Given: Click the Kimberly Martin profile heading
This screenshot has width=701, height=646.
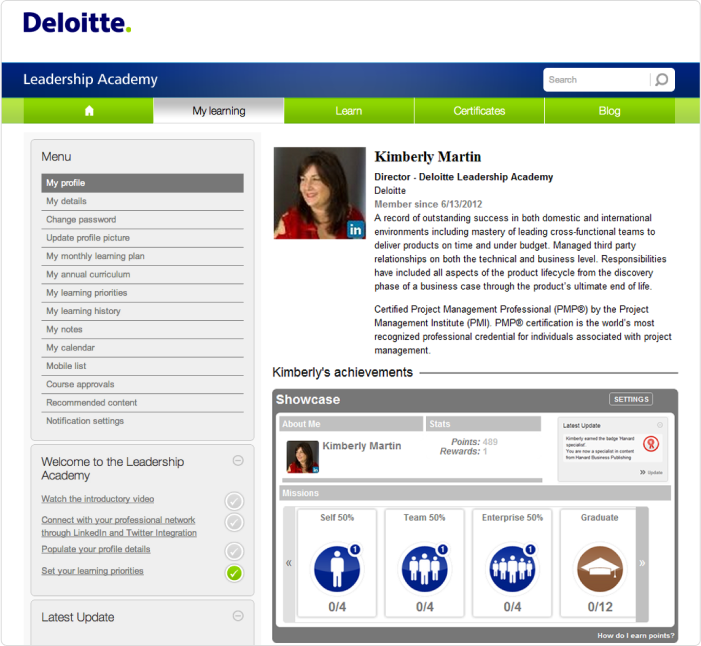Looking at the screenshot, I should point(428,157).
